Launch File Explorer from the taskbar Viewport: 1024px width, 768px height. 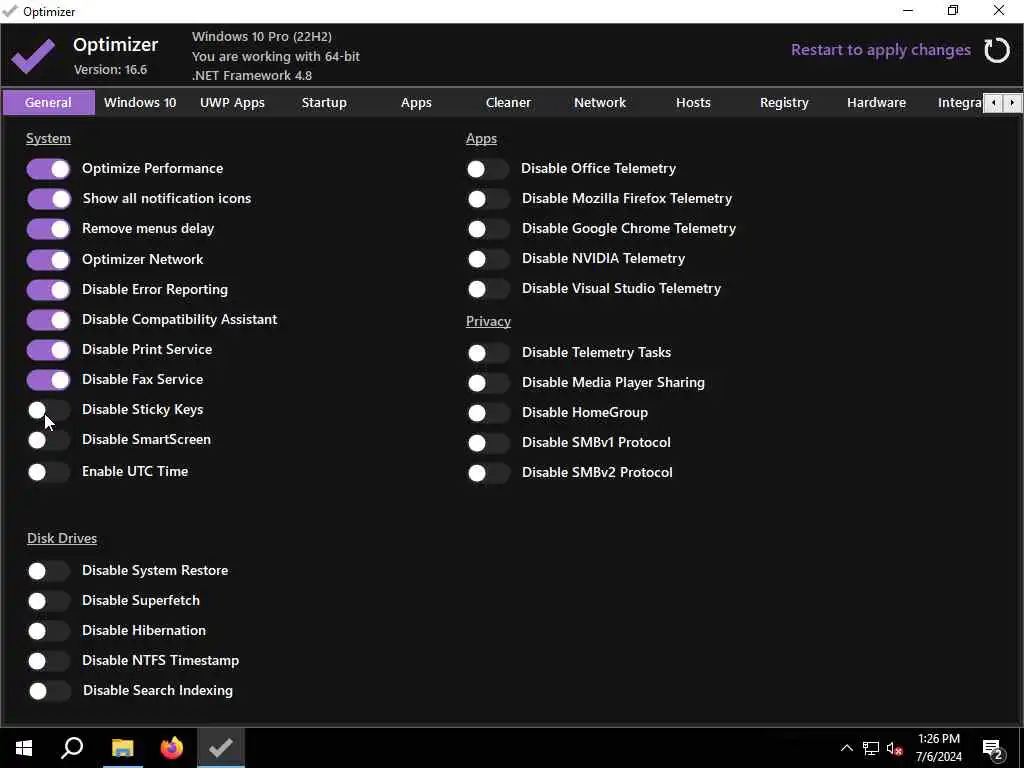click(122, 748)
